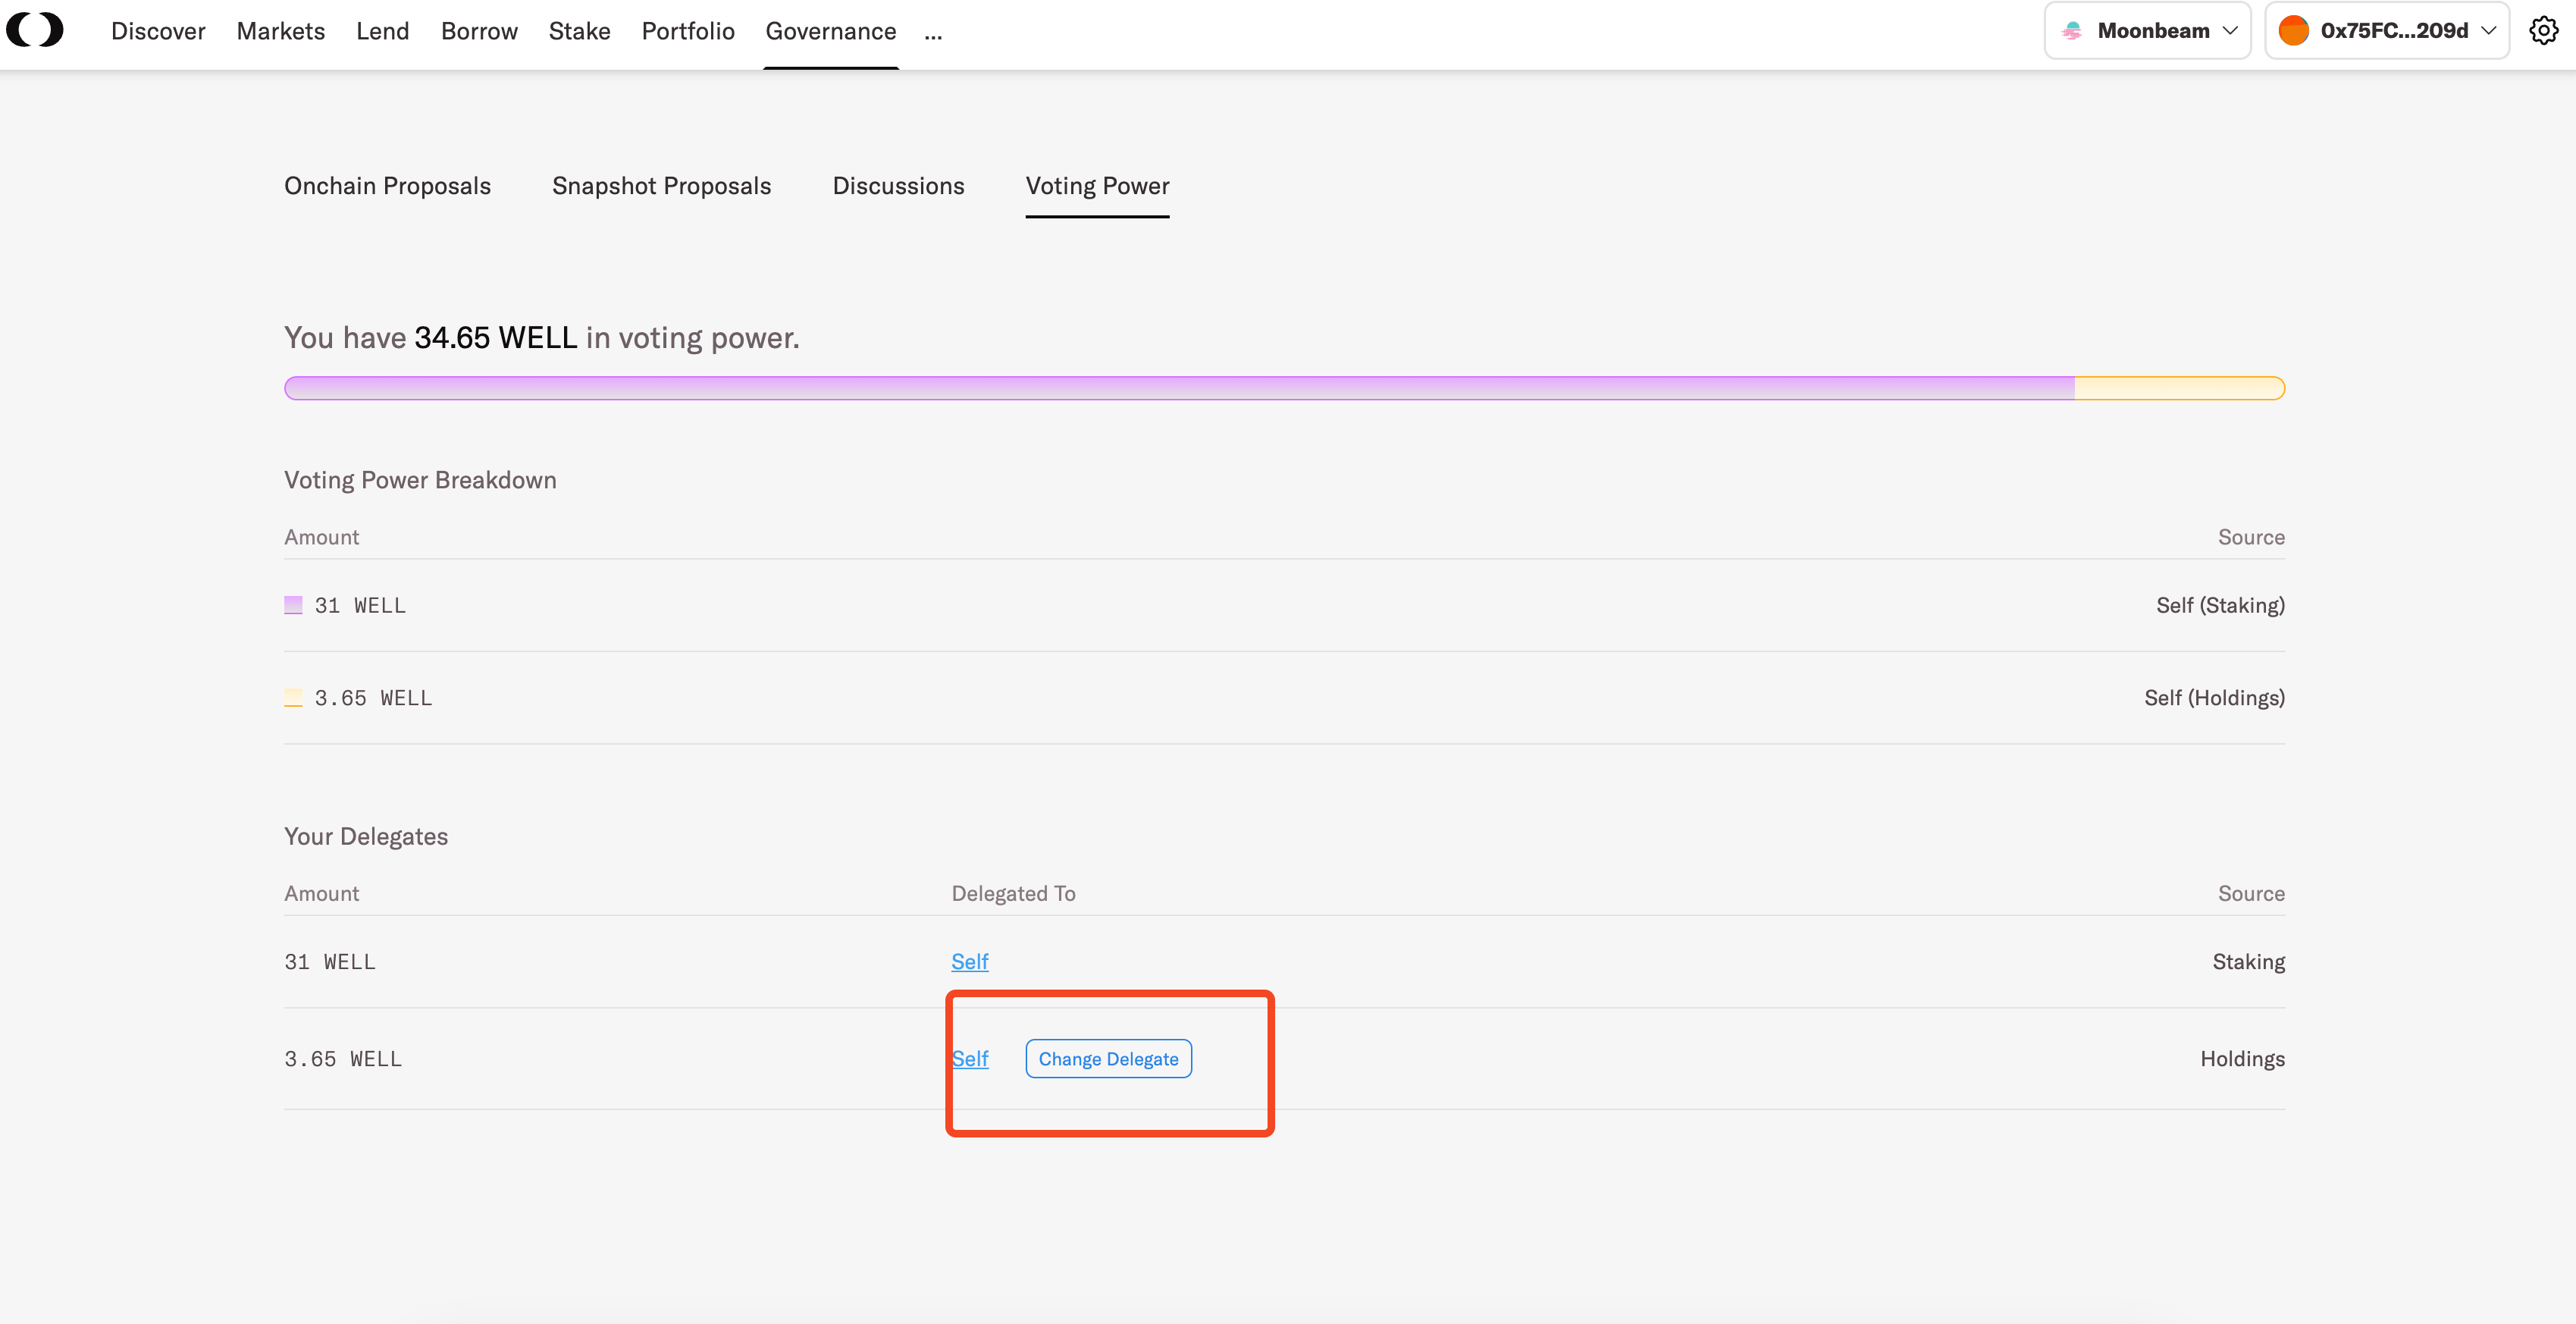Click the orange wallet avatar icon
The height and width of the screenshot is (1324, 2576).
pyautogui.click(x=2293, y=31)
